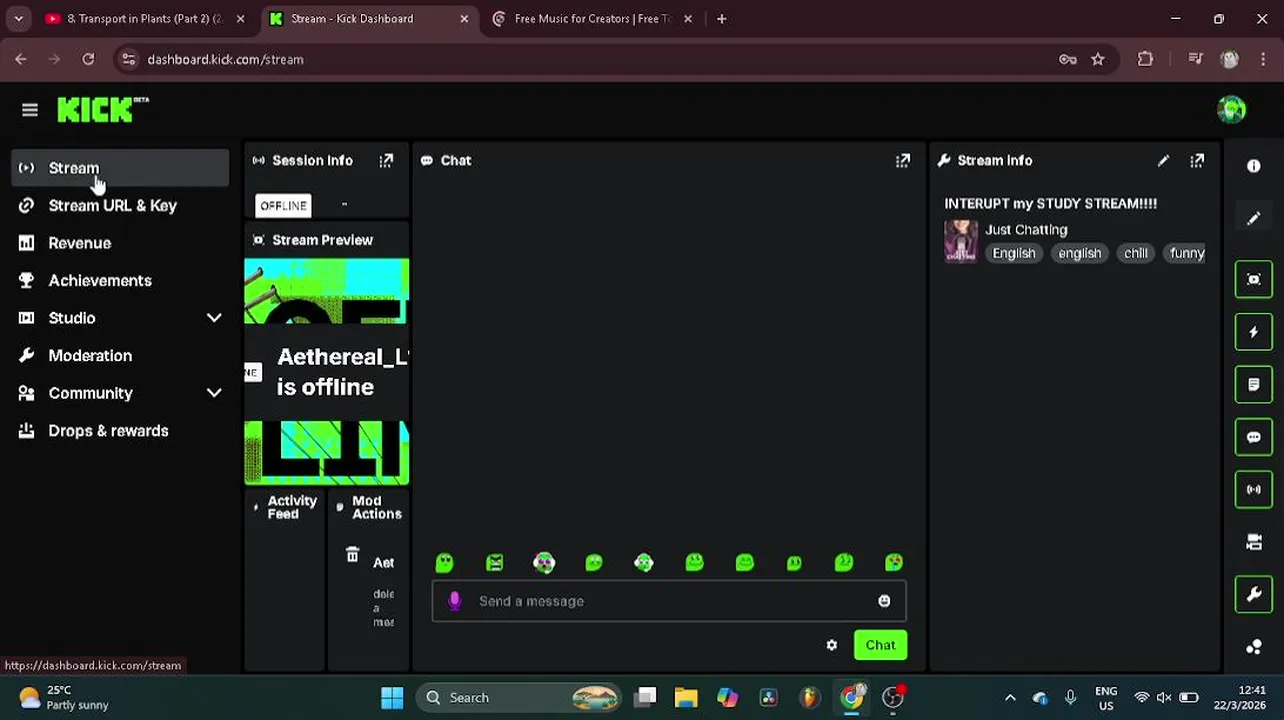Open the profile avatar menu

1232,110
